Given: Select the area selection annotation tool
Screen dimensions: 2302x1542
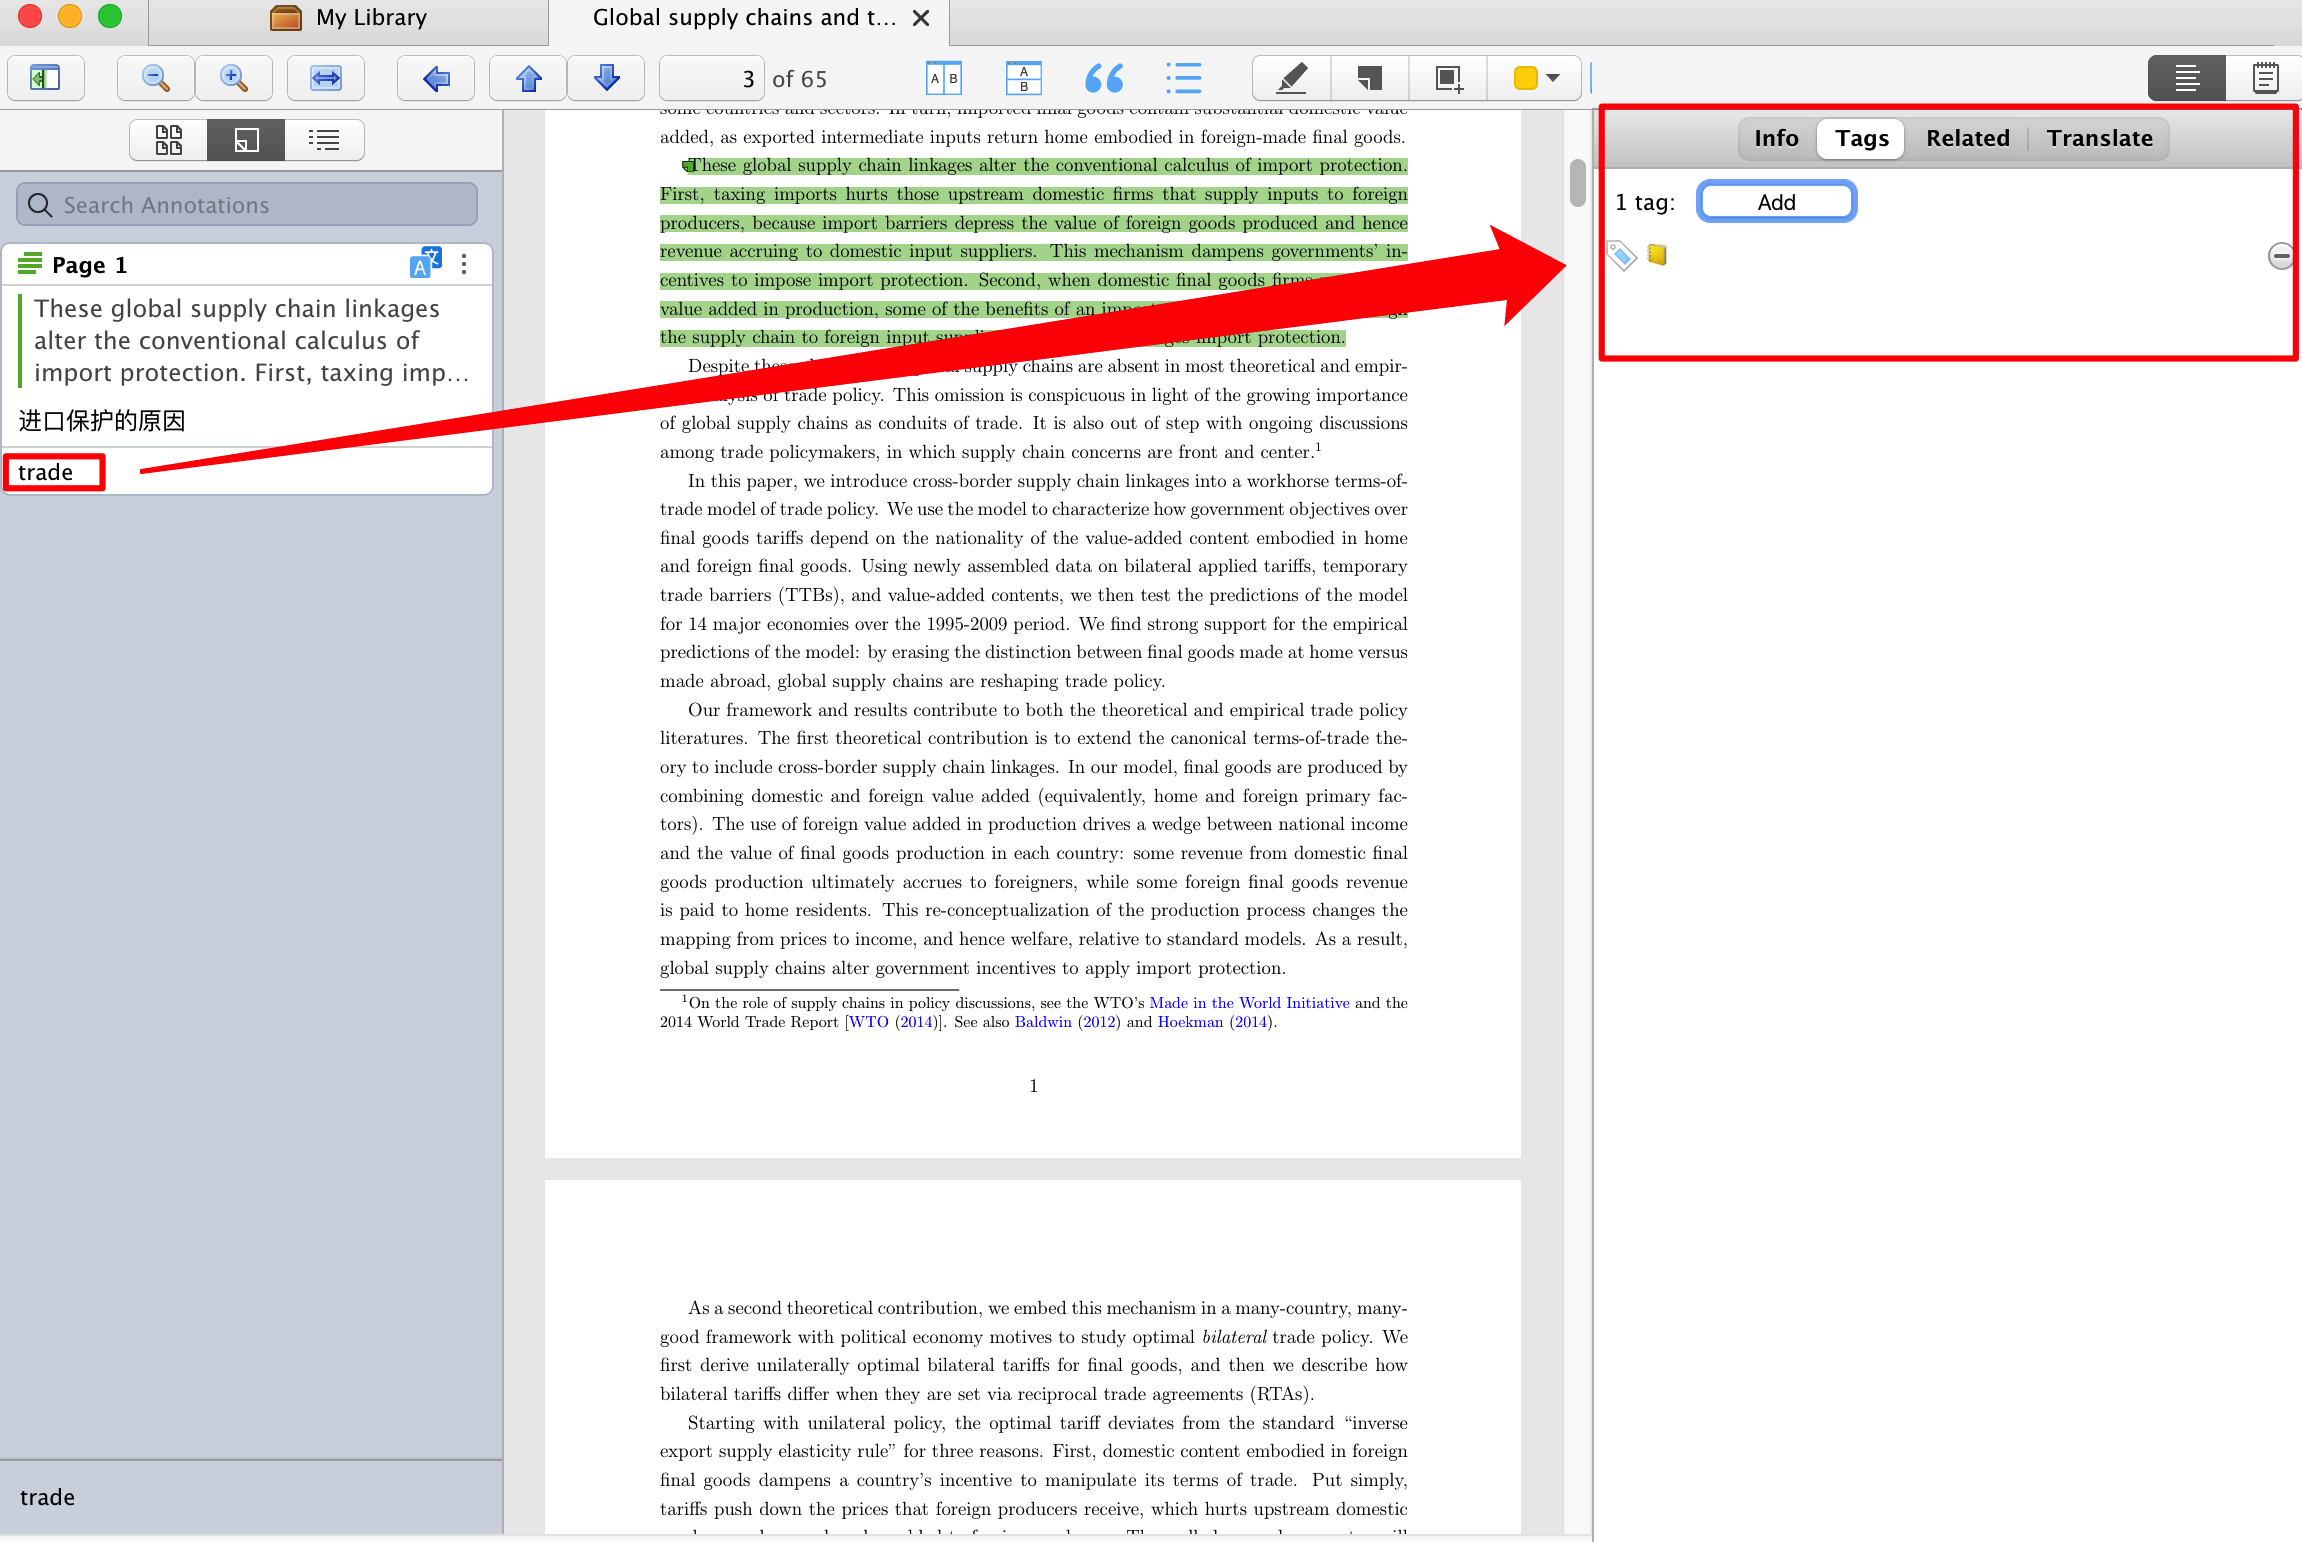Looking at the screenshot, I should pyautogui.click(x=1447, y=77).
